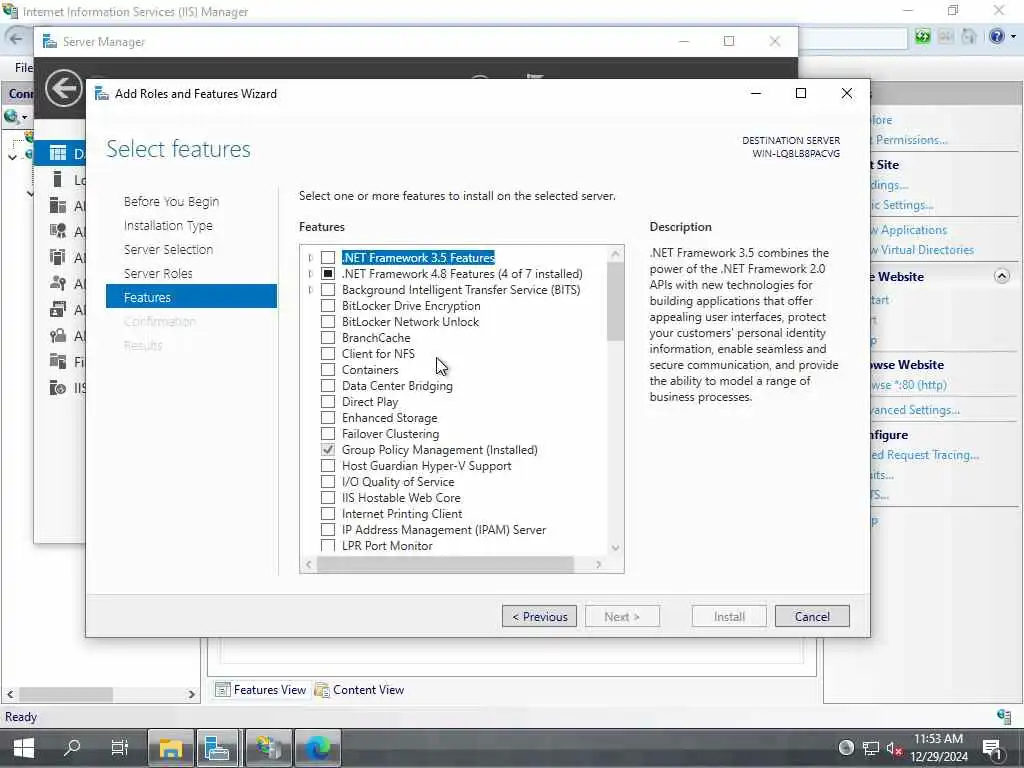This screenshot has height=768, width=1024.
Task: Click the IIS connections horizontal scrollbar thumb
Action: pos(65,694)
